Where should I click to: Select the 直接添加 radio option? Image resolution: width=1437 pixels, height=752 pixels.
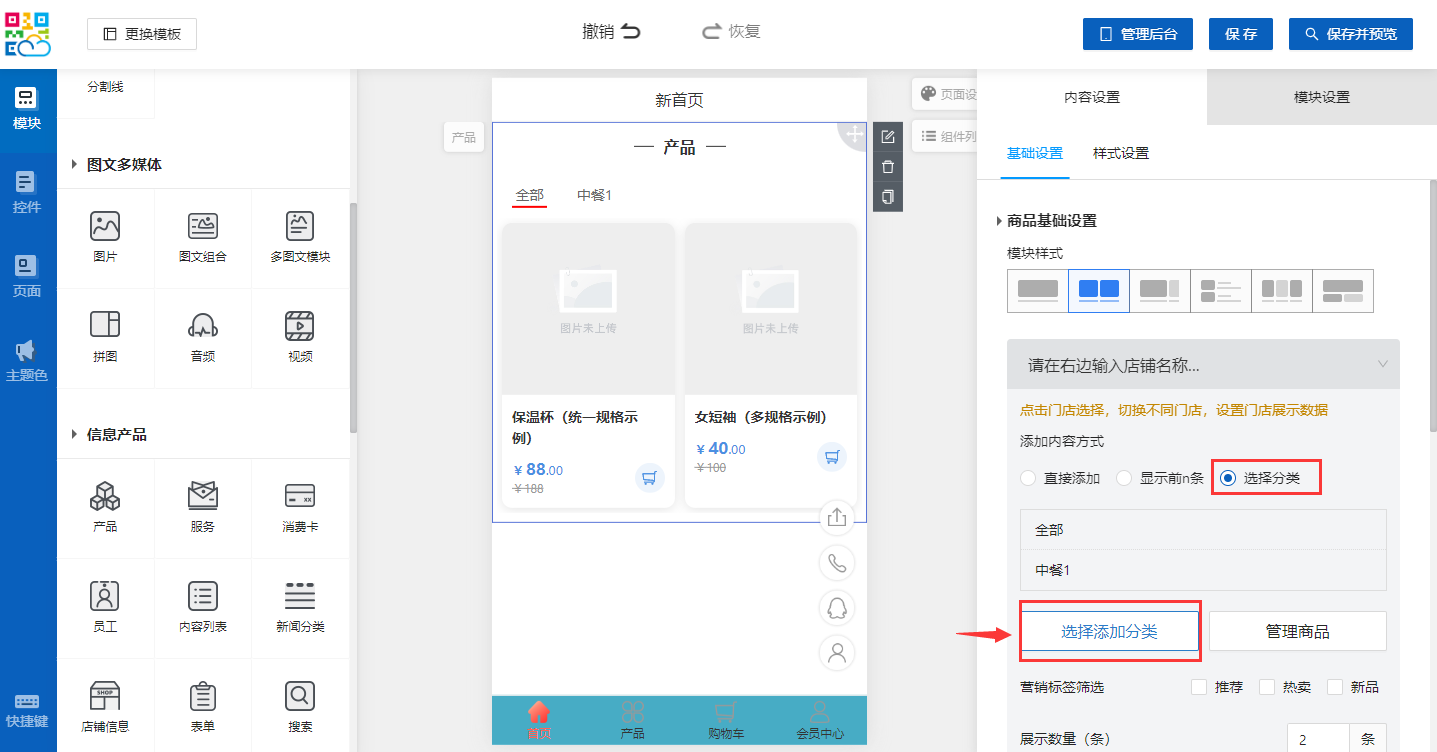point(1028,478)
